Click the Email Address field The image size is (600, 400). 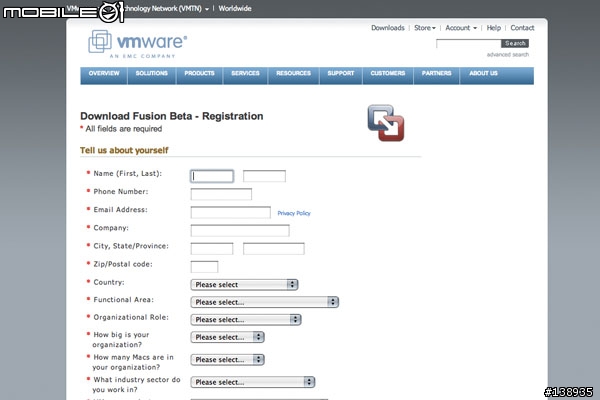click(231, 212)
